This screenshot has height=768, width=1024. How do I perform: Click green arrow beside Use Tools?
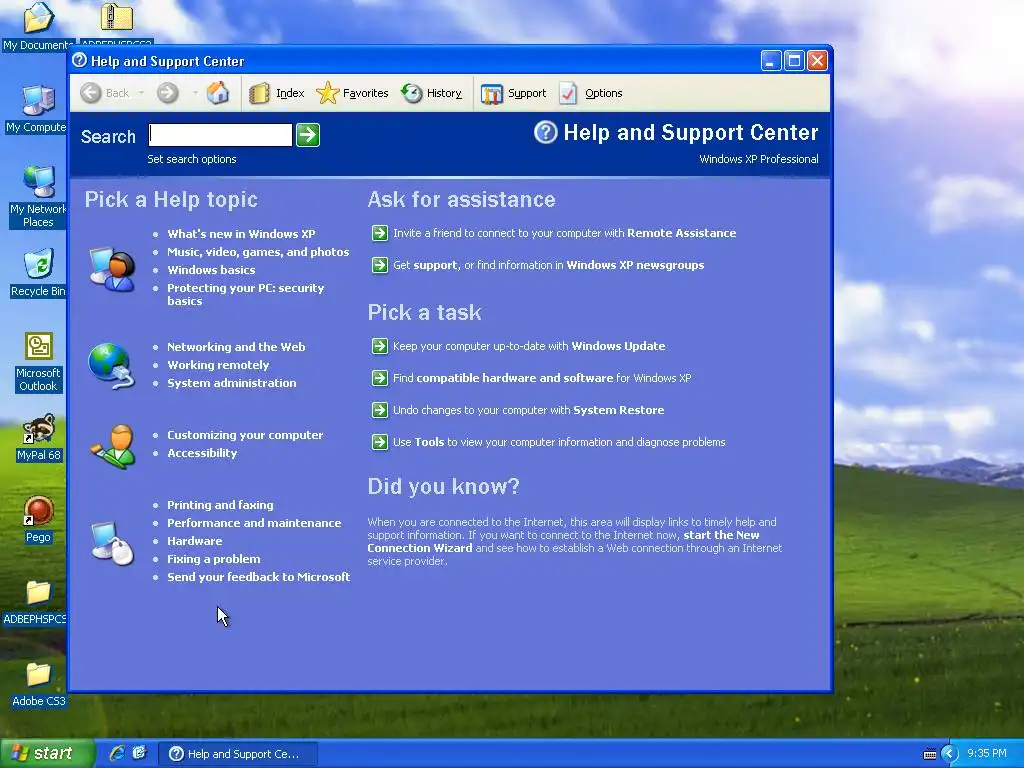click(x=380, y=442)
